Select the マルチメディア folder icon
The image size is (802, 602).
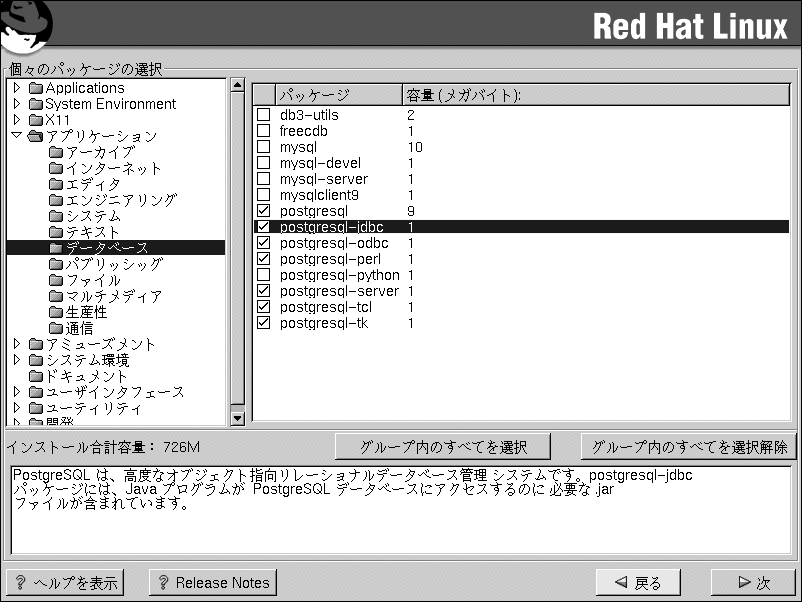pos(57,296)
